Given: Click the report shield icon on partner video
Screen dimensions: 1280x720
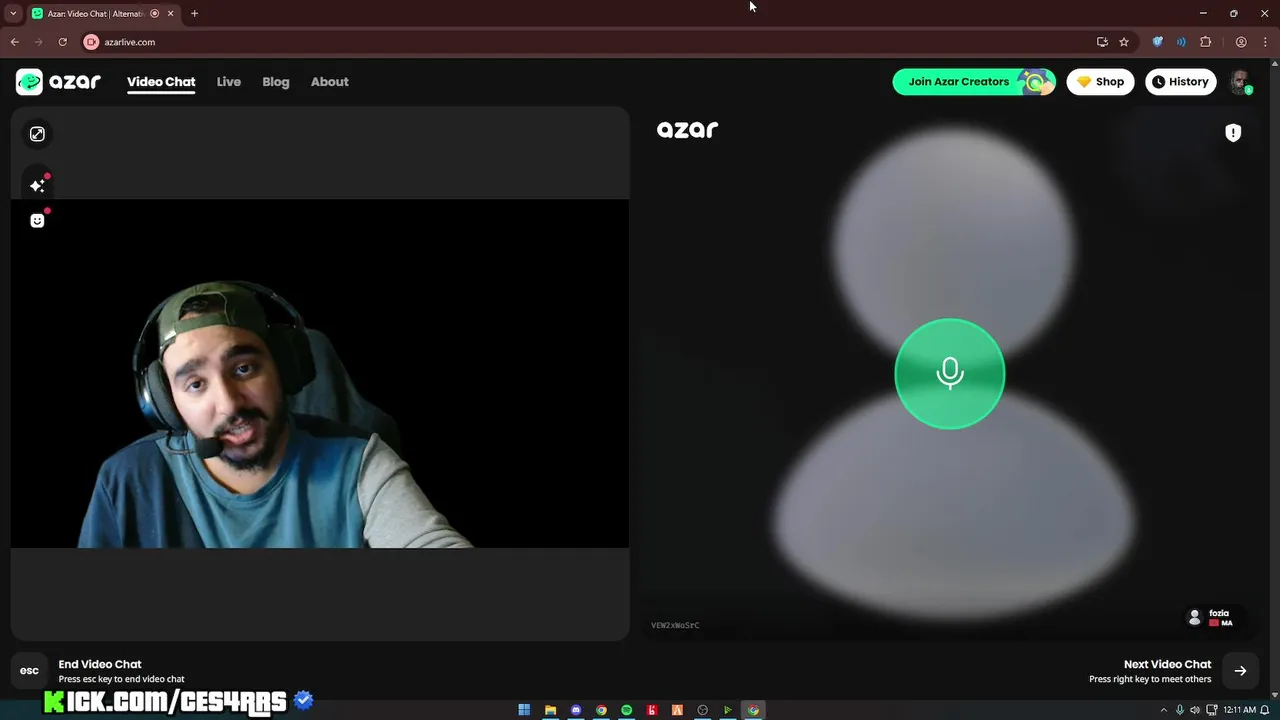Looking at the screenshot, I should coord(1233,133).
